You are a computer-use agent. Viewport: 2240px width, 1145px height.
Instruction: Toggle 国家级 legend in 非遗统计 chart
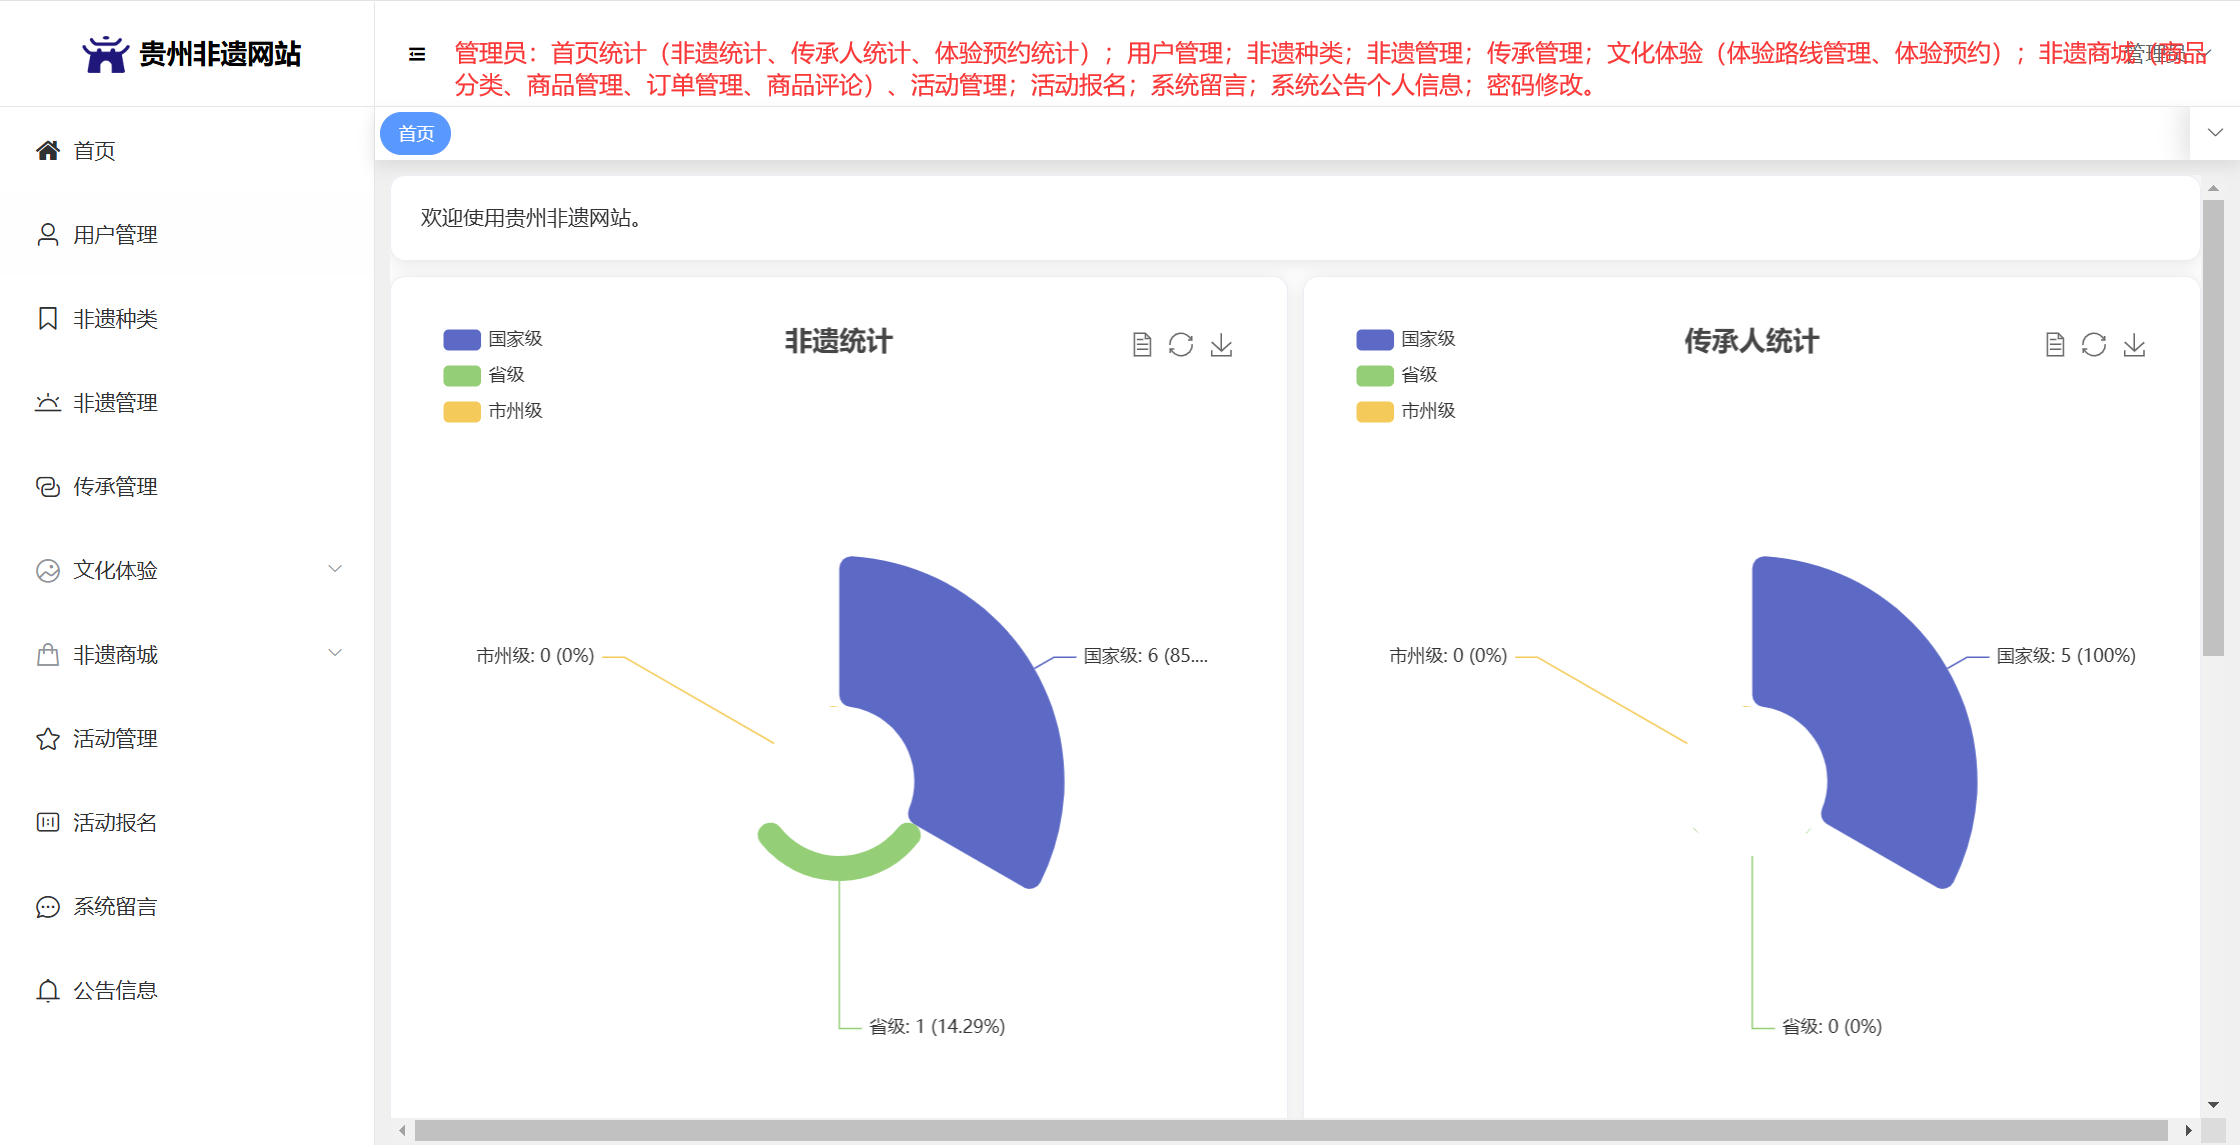point(493,339)
